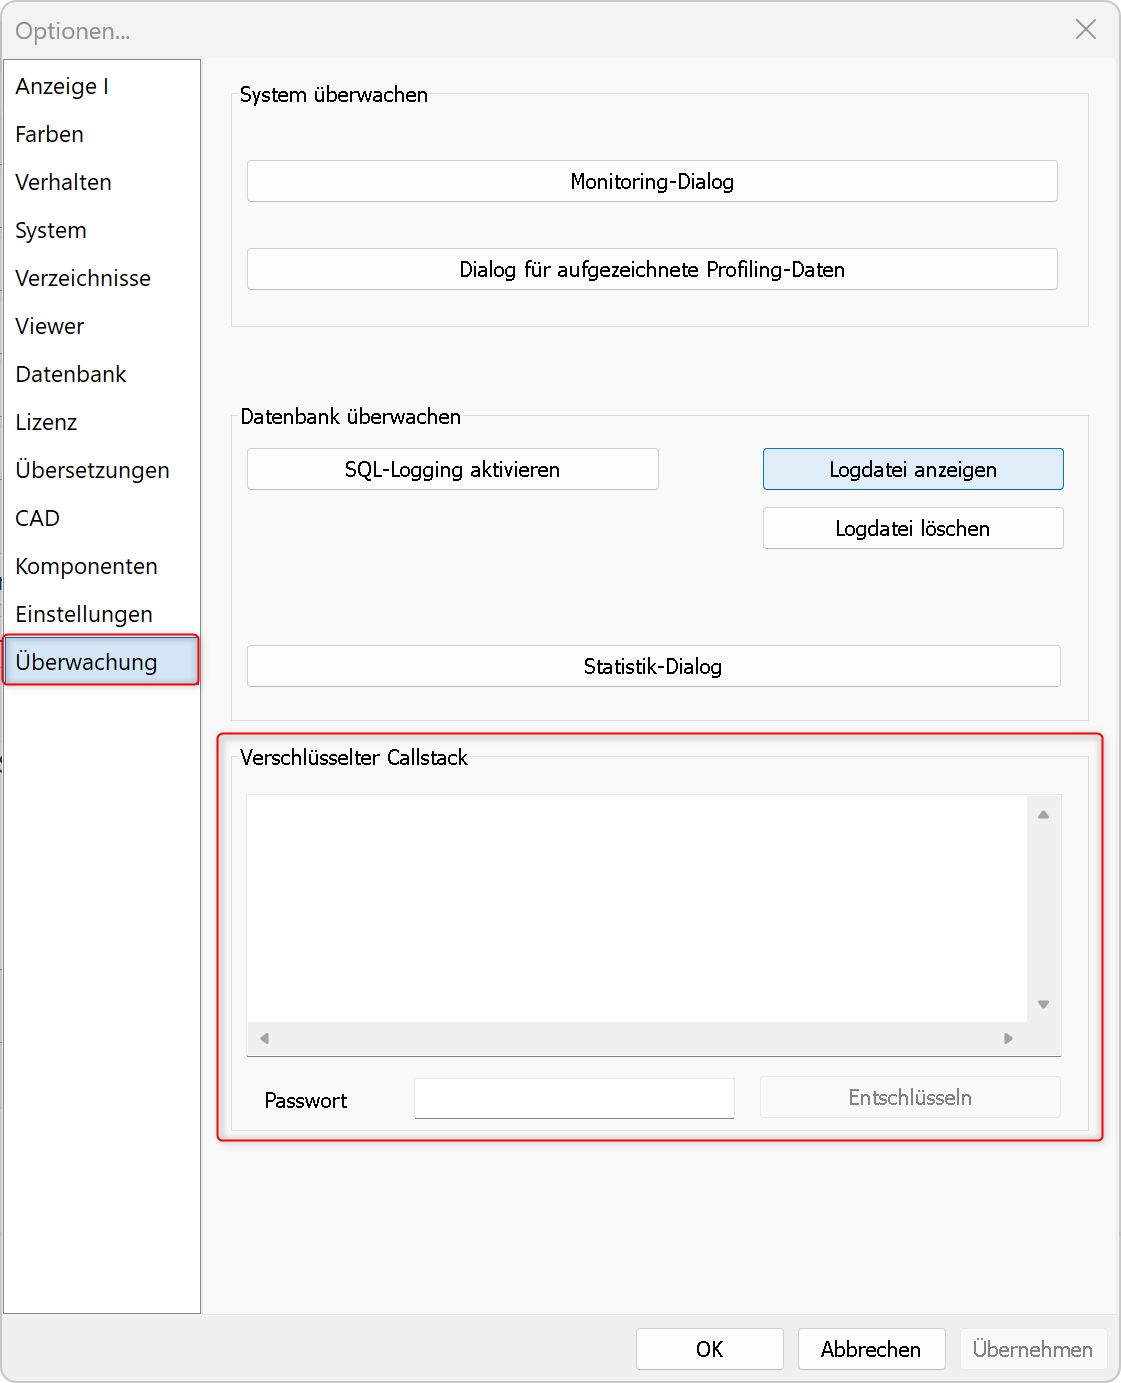Activate SQL-Logging
Viewport: 1121px width, 1383px height.
coord(452,469)
